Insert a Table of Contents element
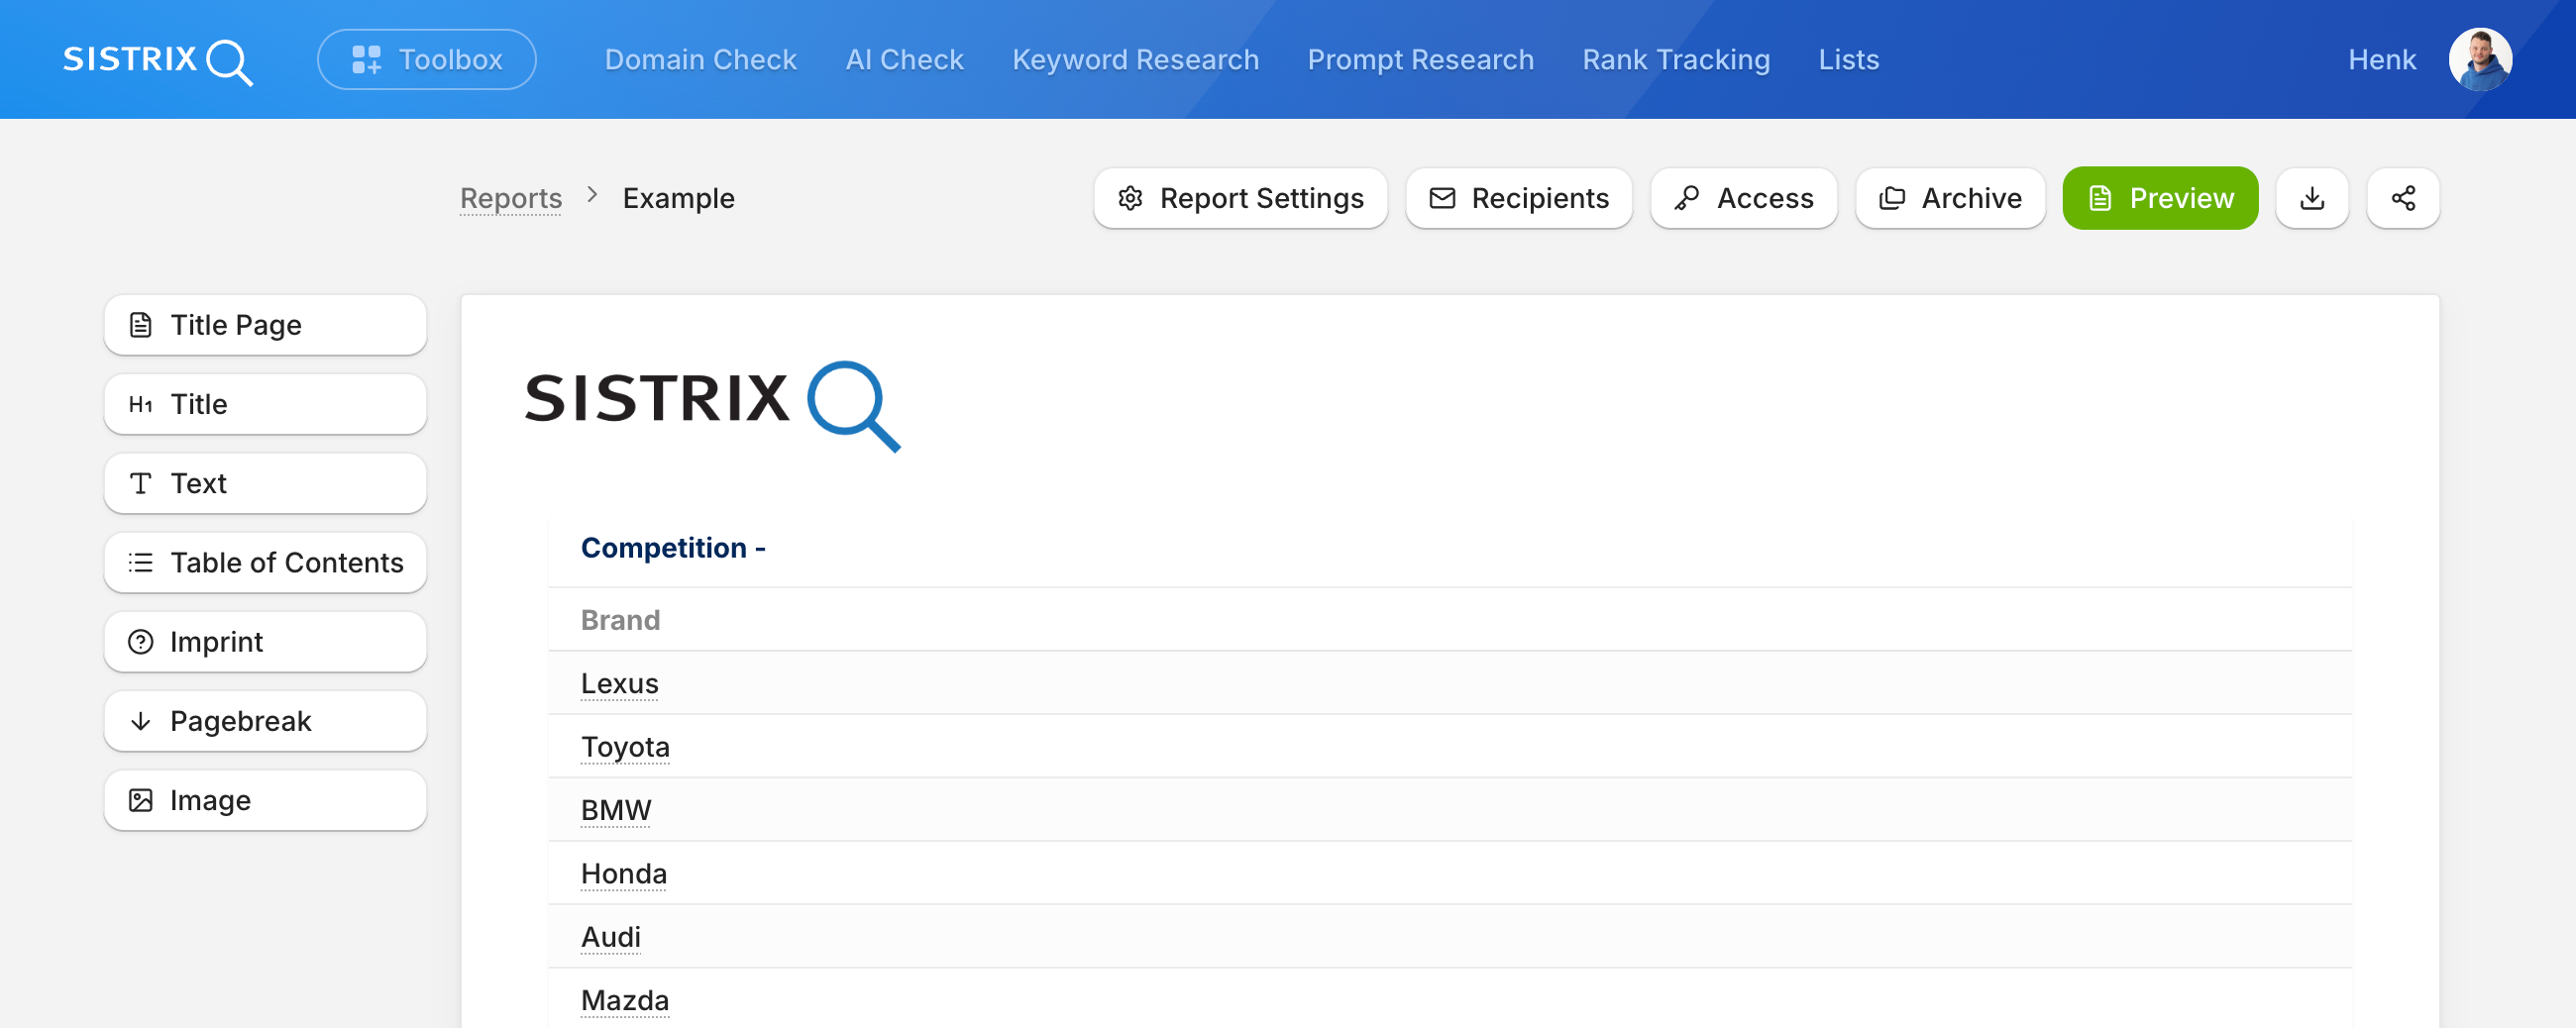2576x1028 pixels. tap(265, 563)
